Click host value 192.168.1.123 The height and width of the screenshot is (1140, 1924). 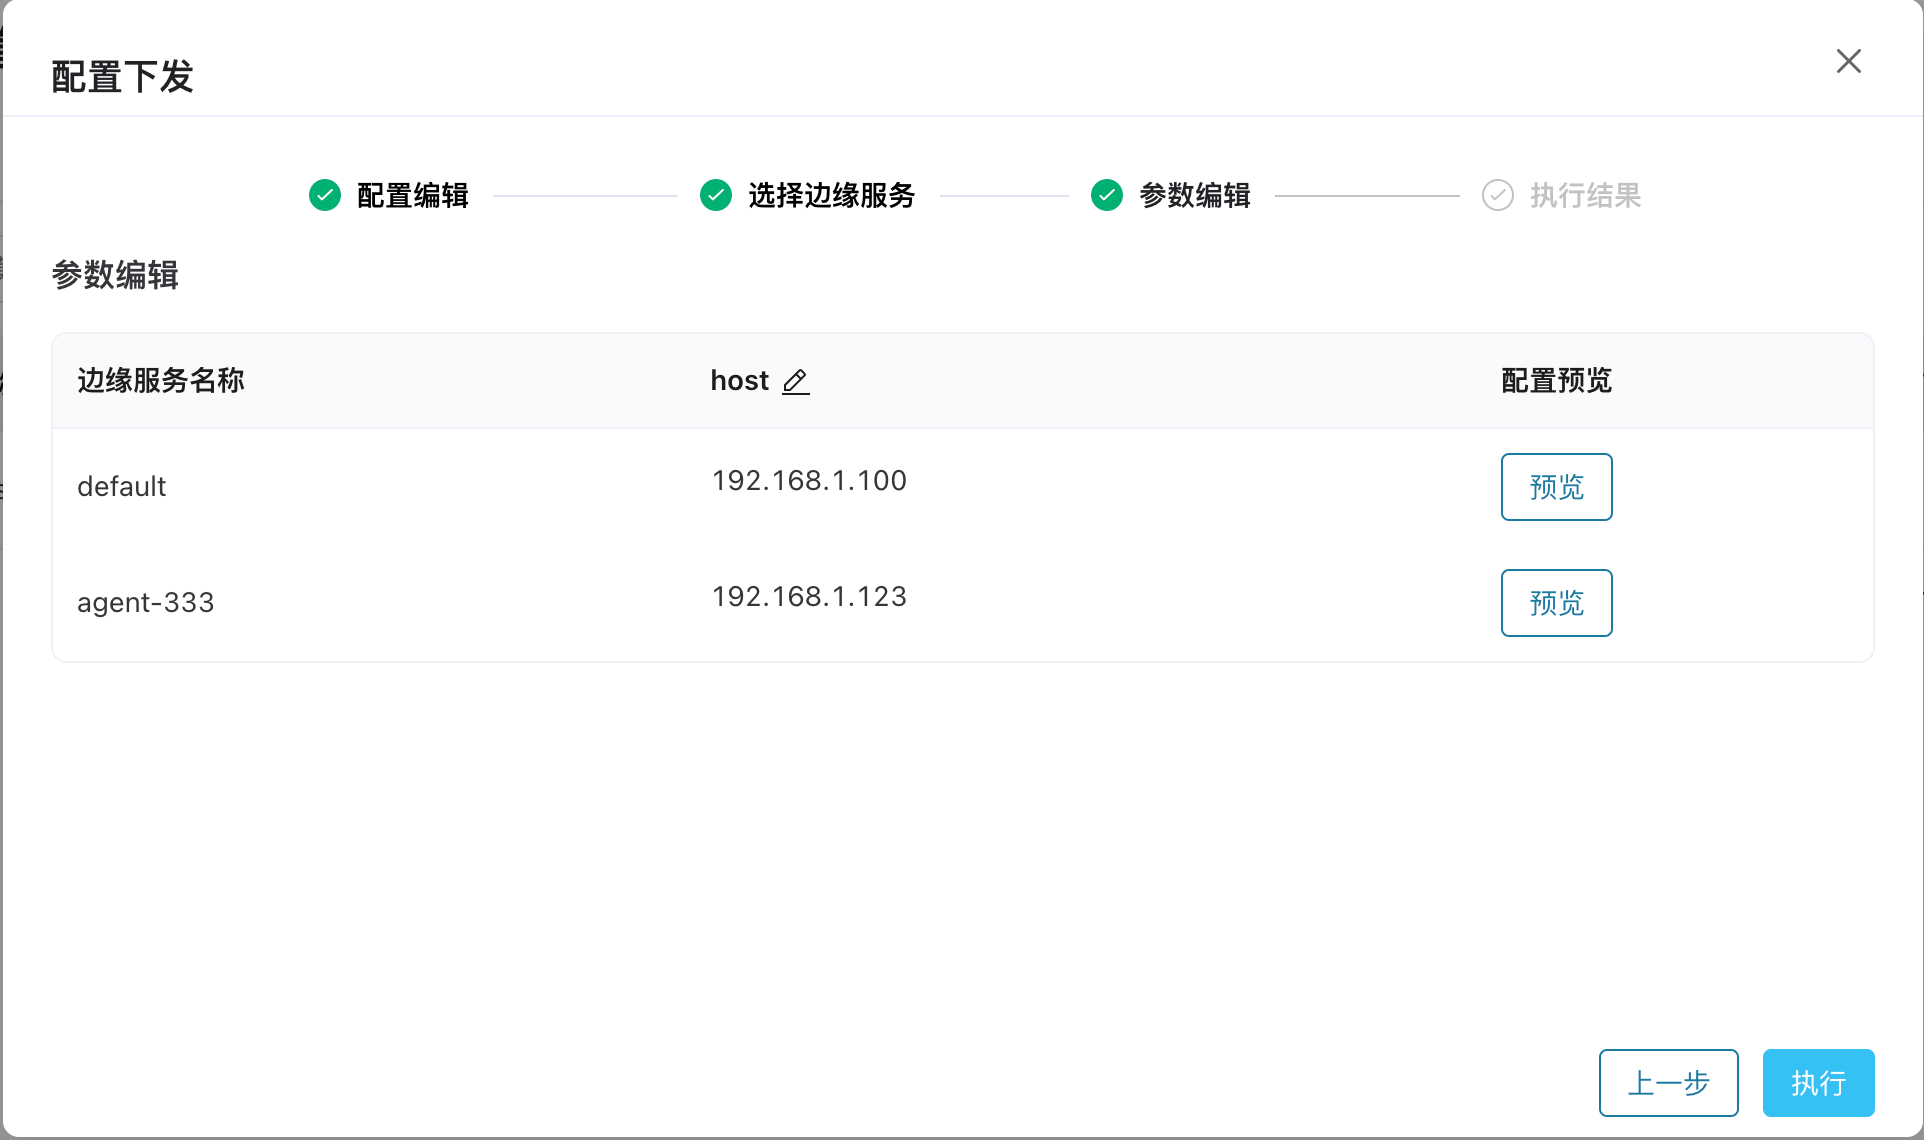(x=809, y=597)
